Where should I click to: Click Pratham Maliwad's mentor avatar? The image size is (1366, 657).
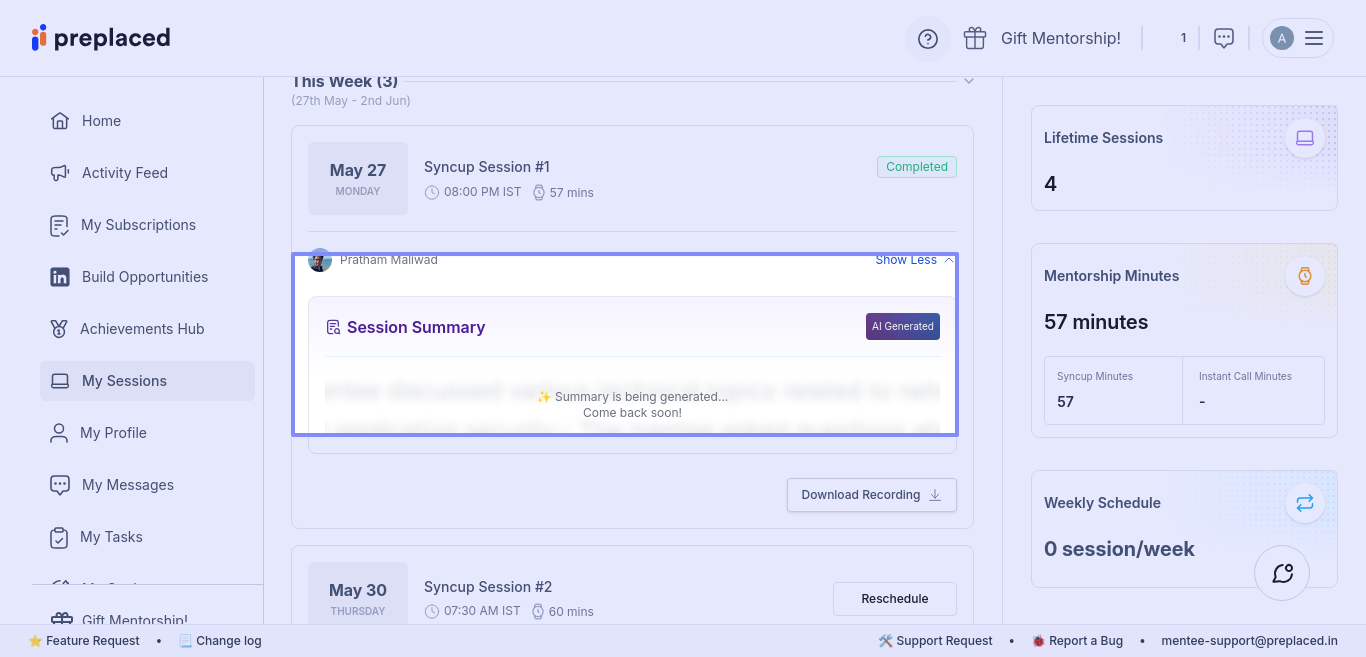(320, 261)
